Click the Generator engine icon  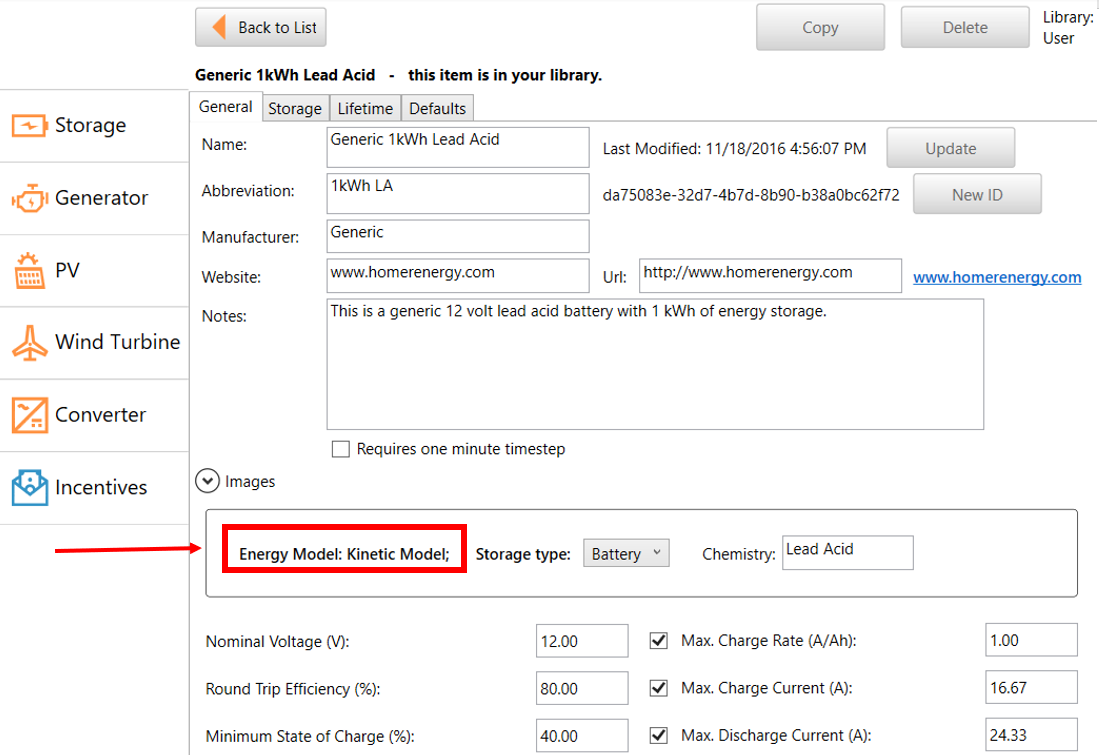click(29, 199)
